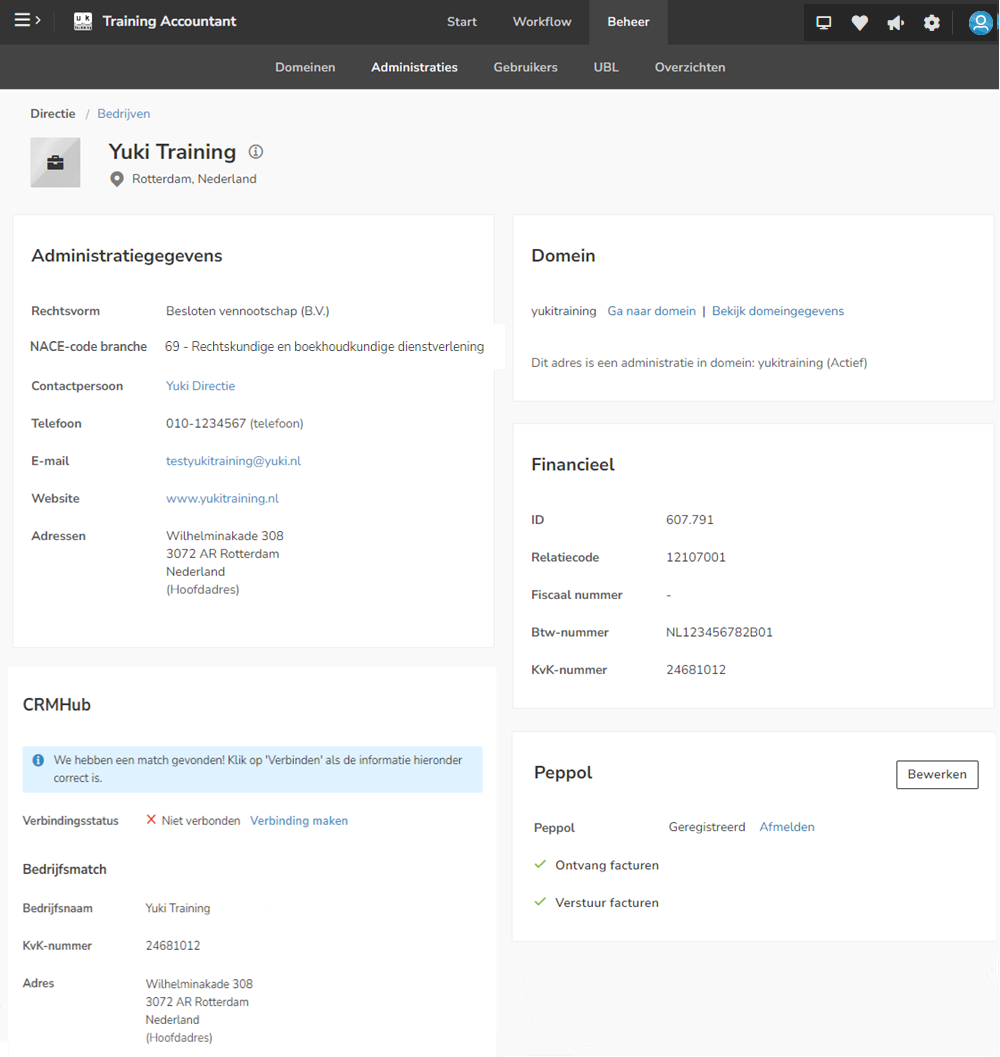Click the Bedrijven breadcrumb link
Viewport: 1000px width, 1057px height.
click(123, 114)
